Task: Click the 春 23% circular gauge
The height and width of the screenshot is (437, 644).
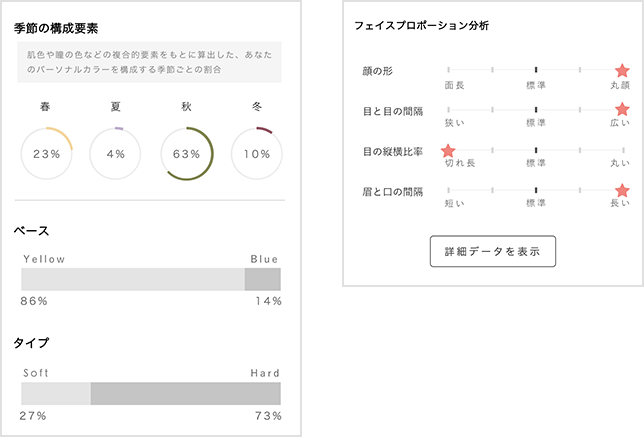Action: pos(47,154)
